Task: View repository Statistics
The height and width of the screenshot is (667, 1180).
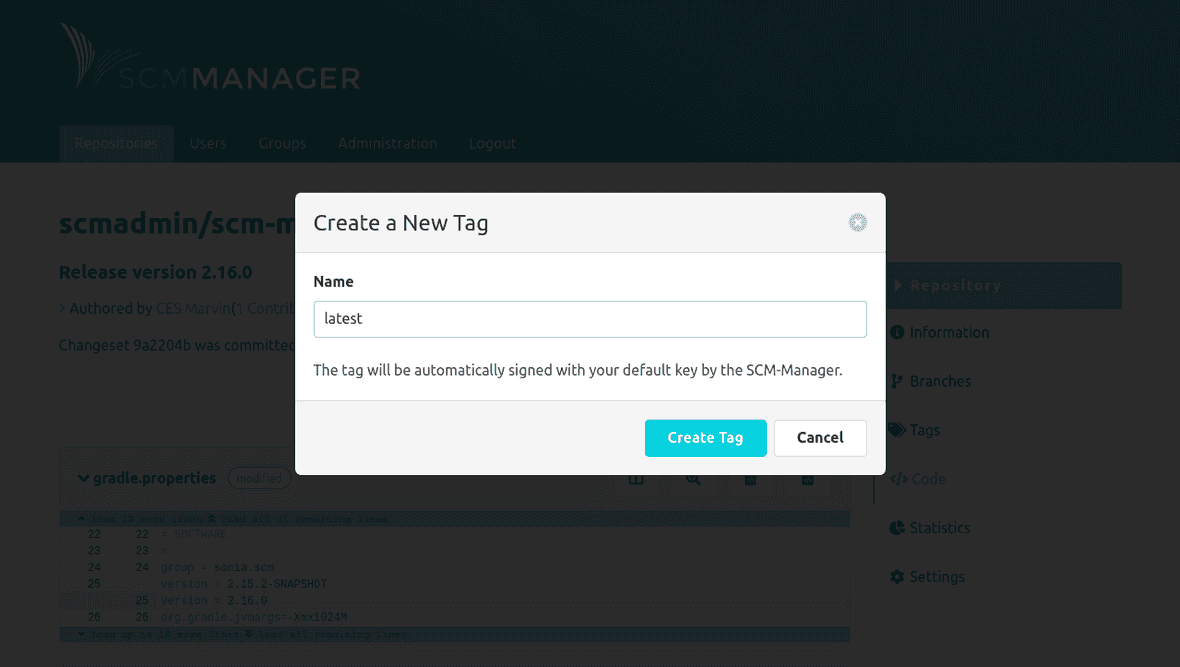Action: [938, 527]
